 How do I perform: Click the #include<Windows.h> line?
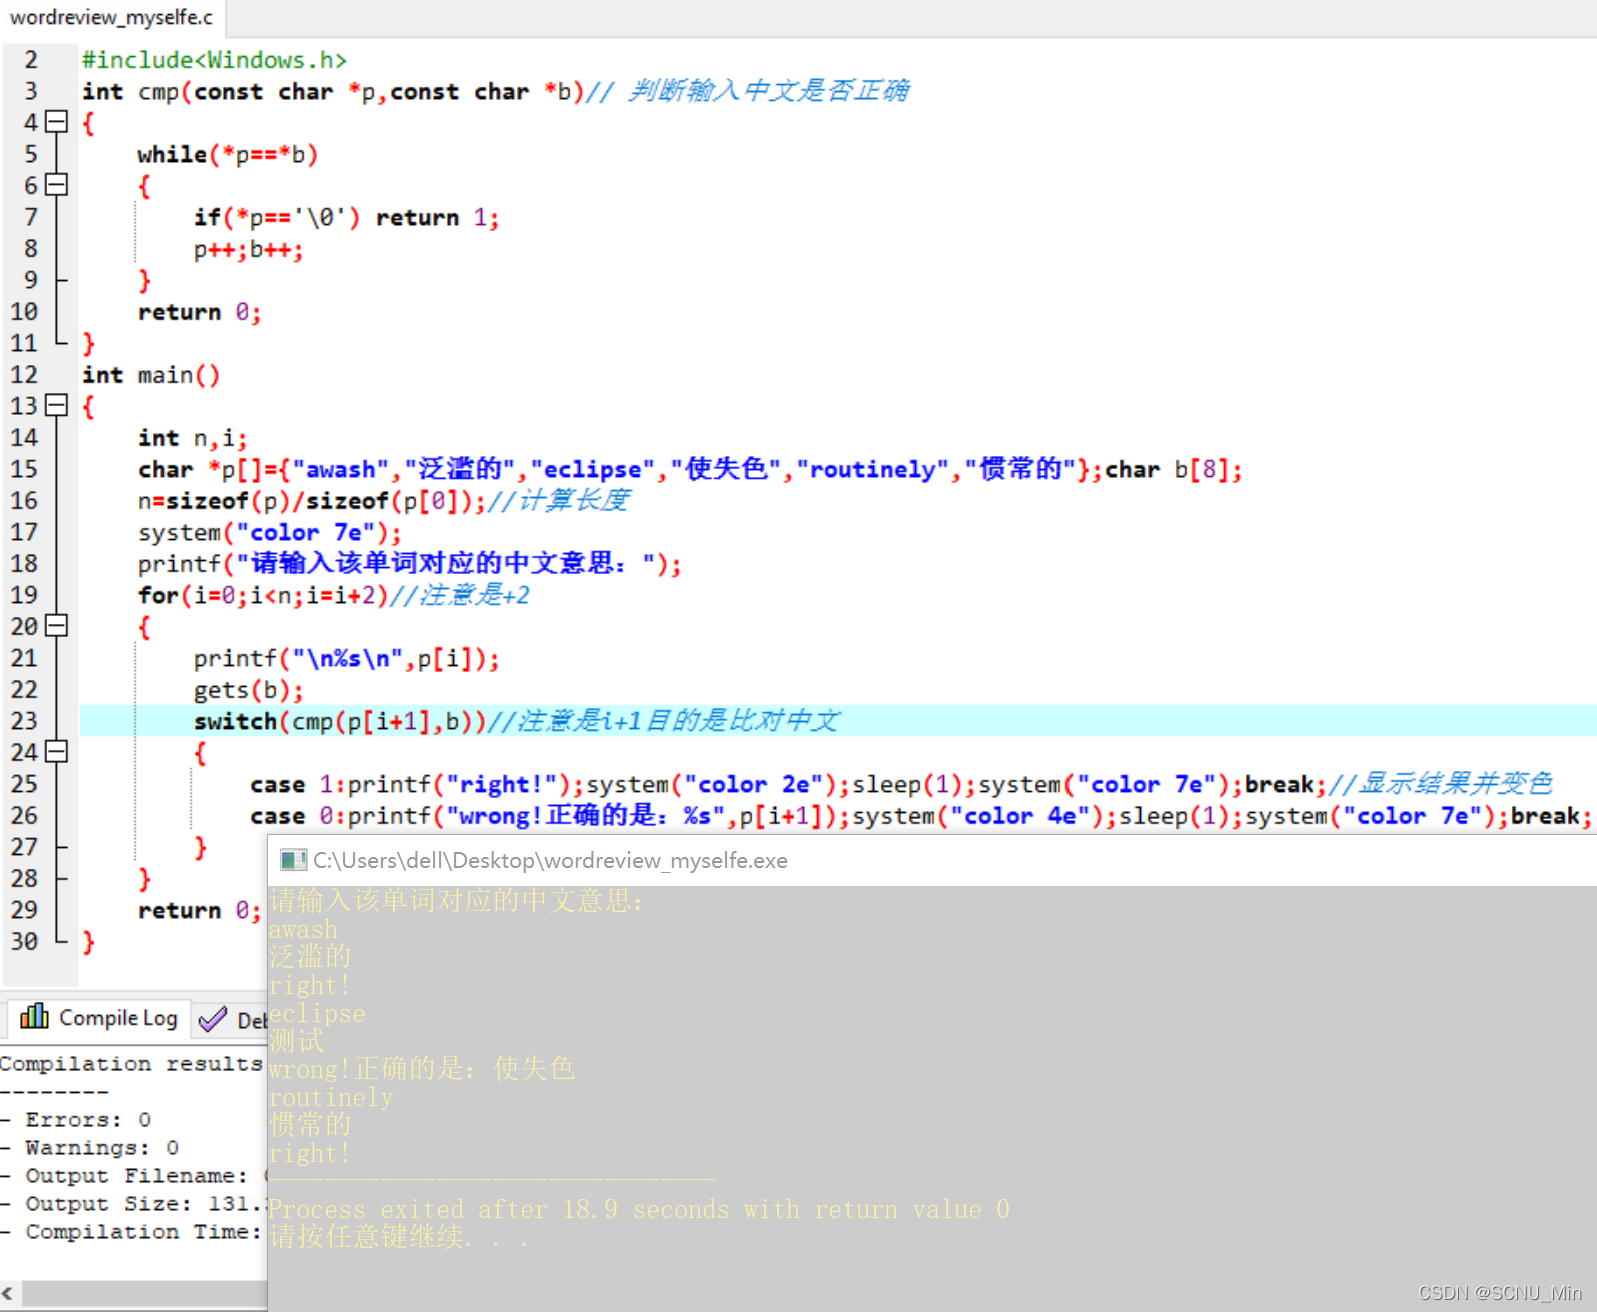point(214,60)
